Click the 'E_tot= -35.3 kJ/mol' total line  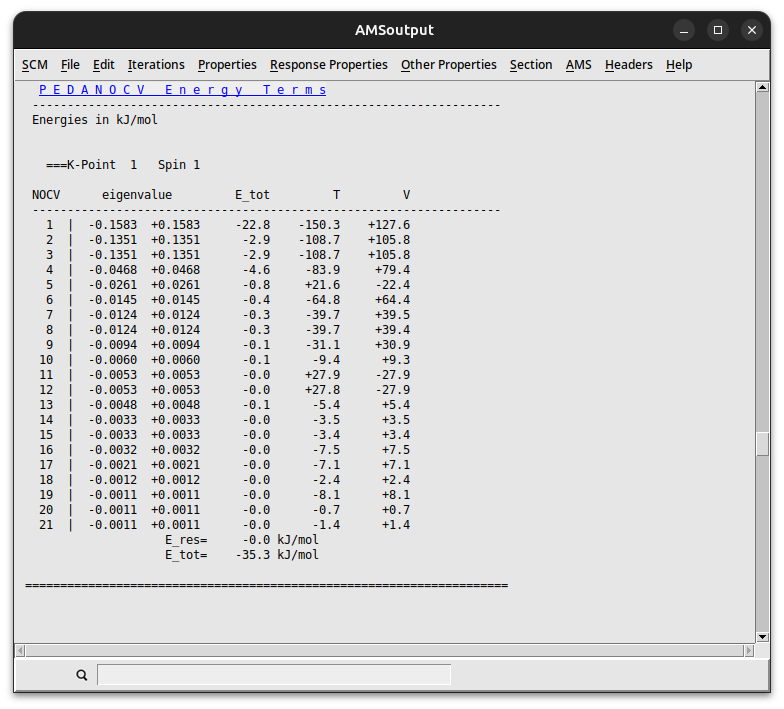click(242, 555)
